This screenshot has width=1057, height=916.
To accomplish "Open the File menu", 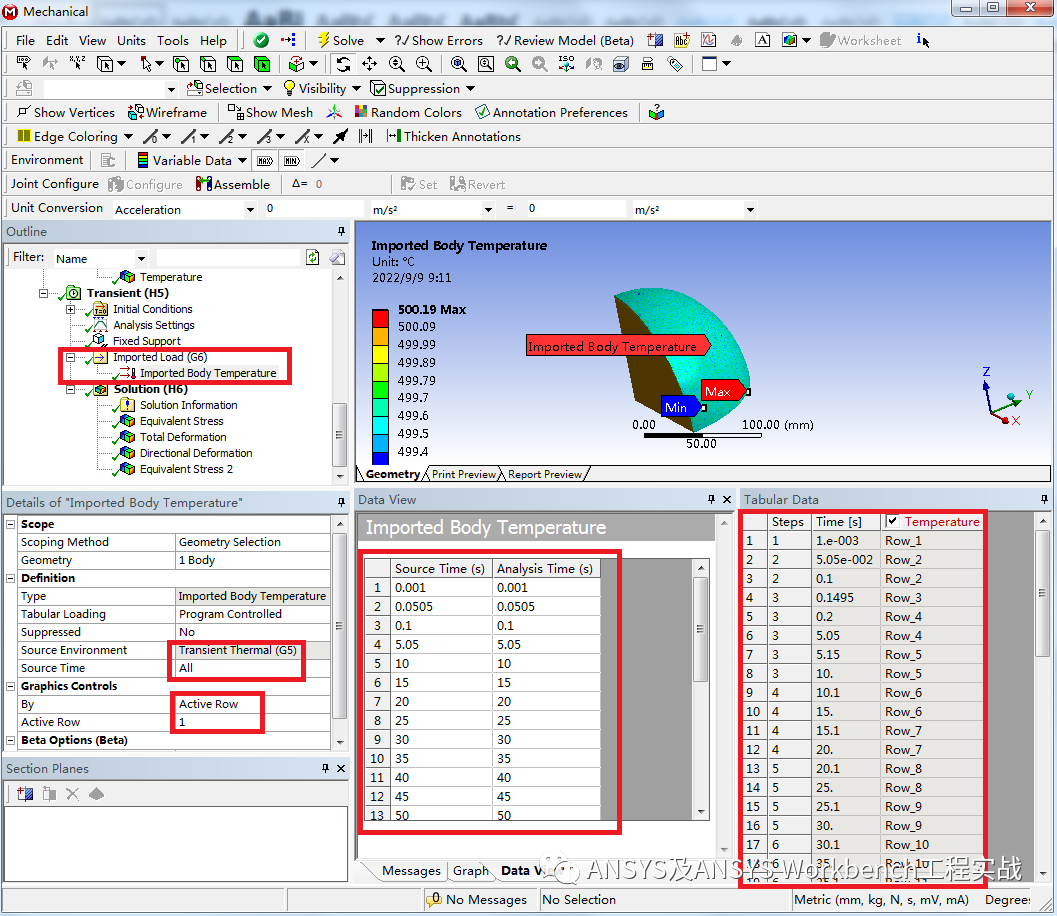I will tap(25, 40).
